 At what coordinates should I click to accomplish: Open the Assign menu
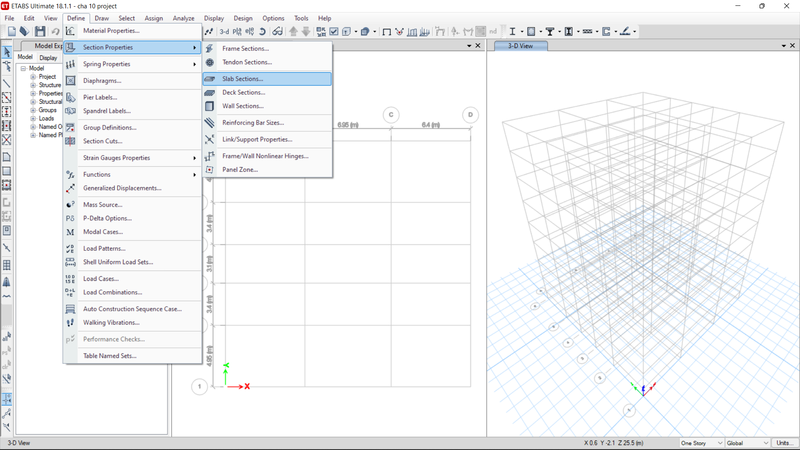pos(154,18)
